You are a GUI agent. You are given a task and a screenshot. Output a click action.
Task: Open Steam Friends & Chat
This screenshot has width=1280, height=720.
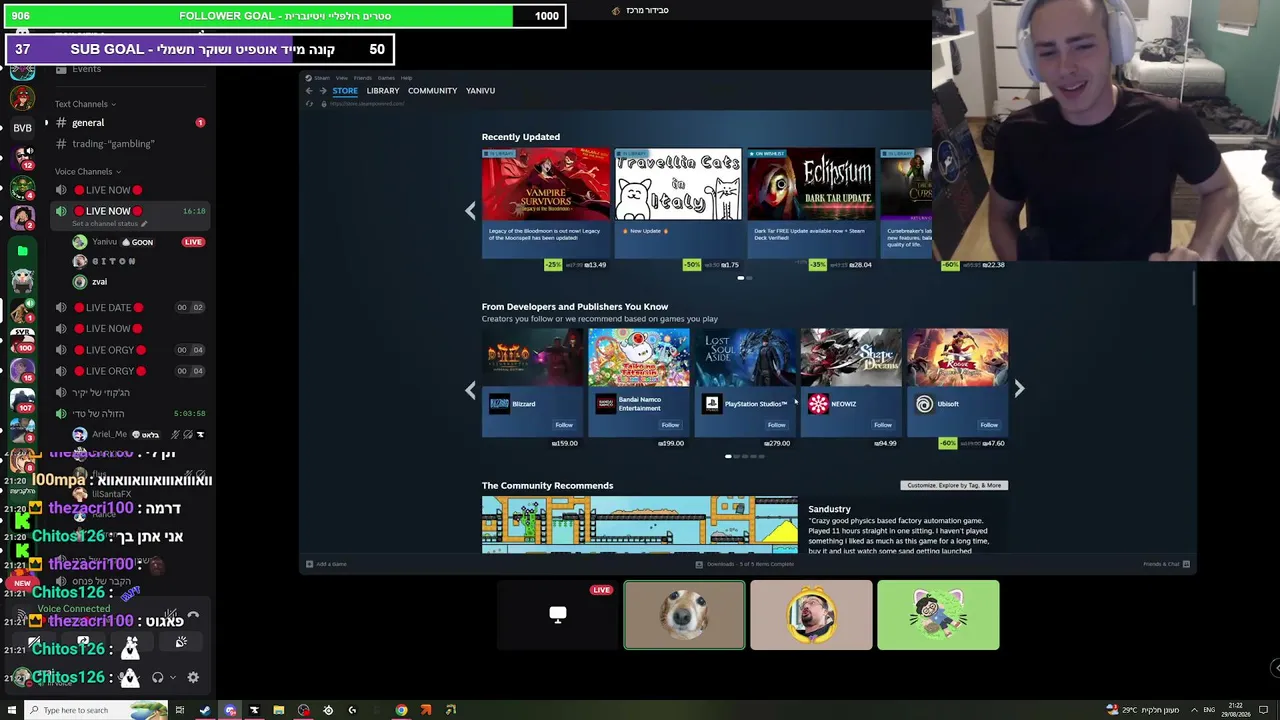tap(1166, 564)
